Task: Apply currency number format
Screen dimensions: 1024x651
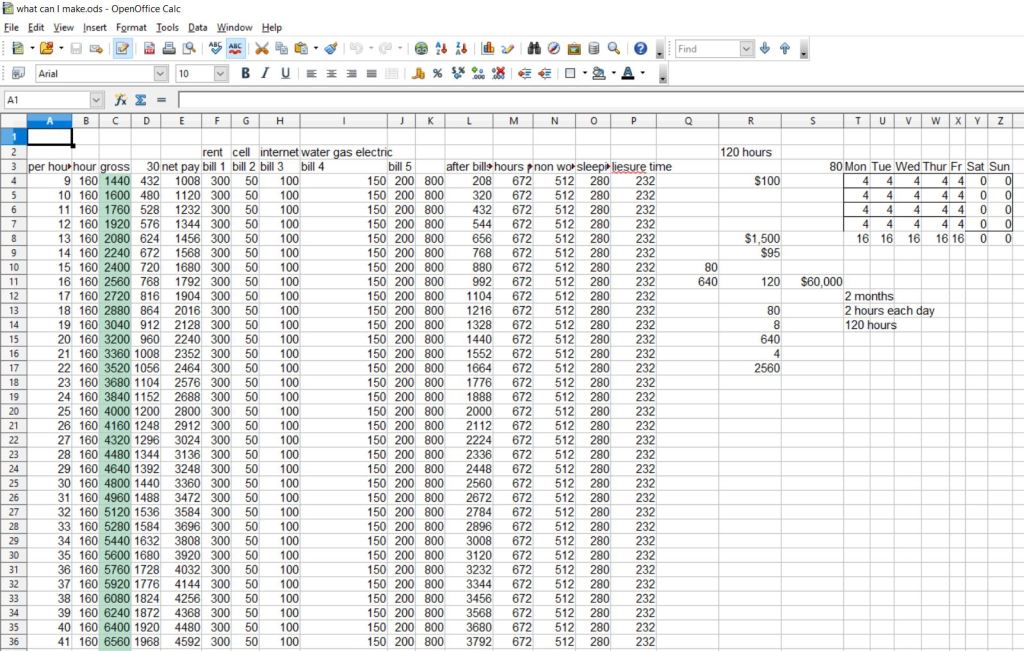Action: pyautogui.click(x=419, y=73)
